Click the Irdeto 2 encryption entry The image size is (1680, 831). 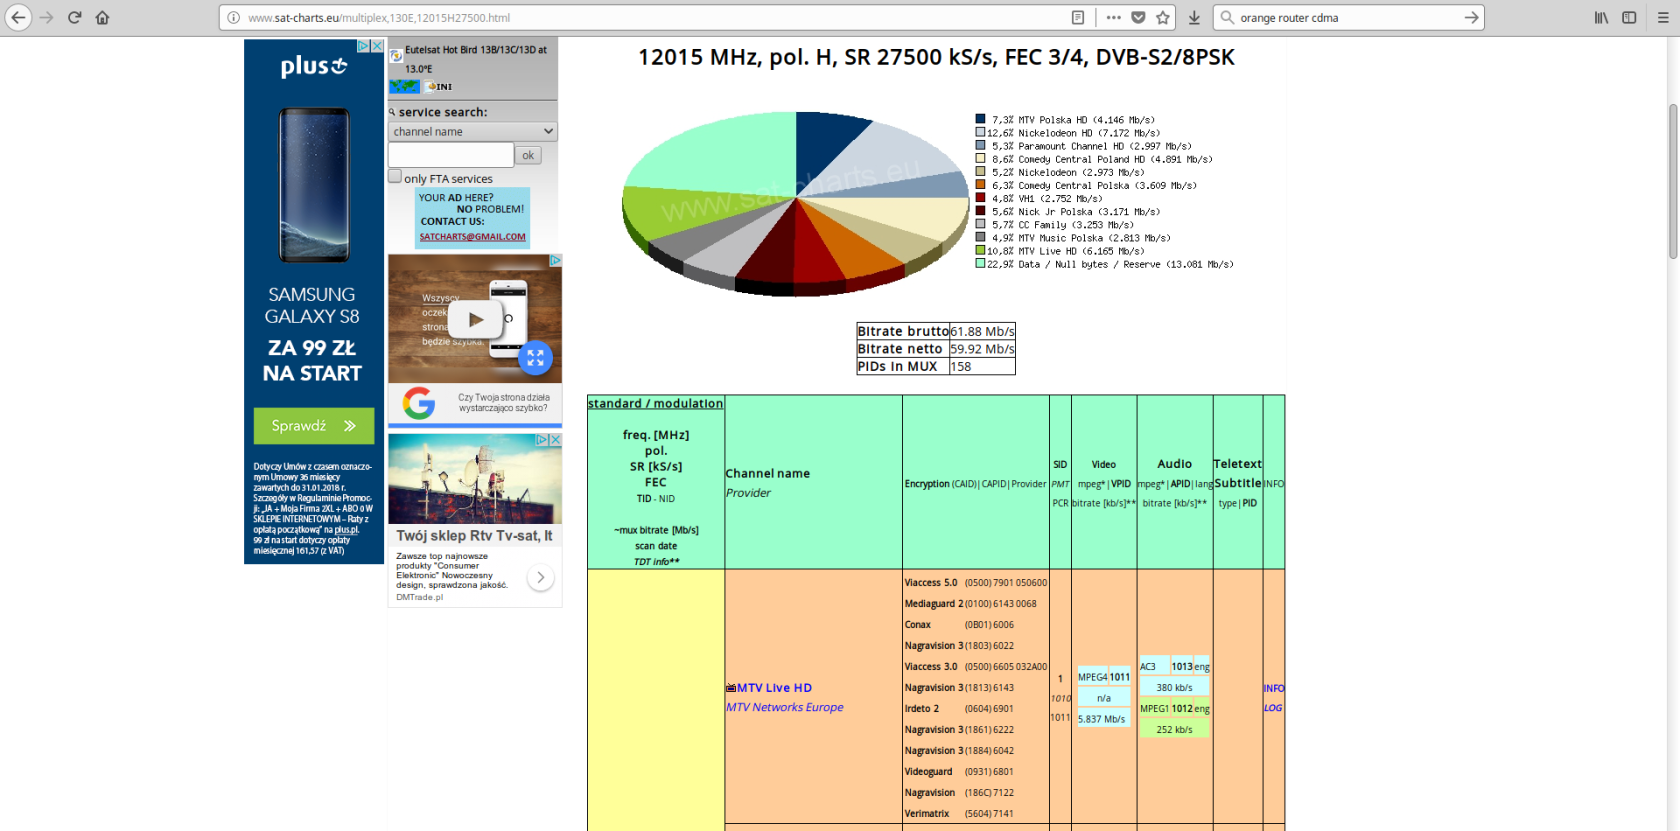(959, 709)
